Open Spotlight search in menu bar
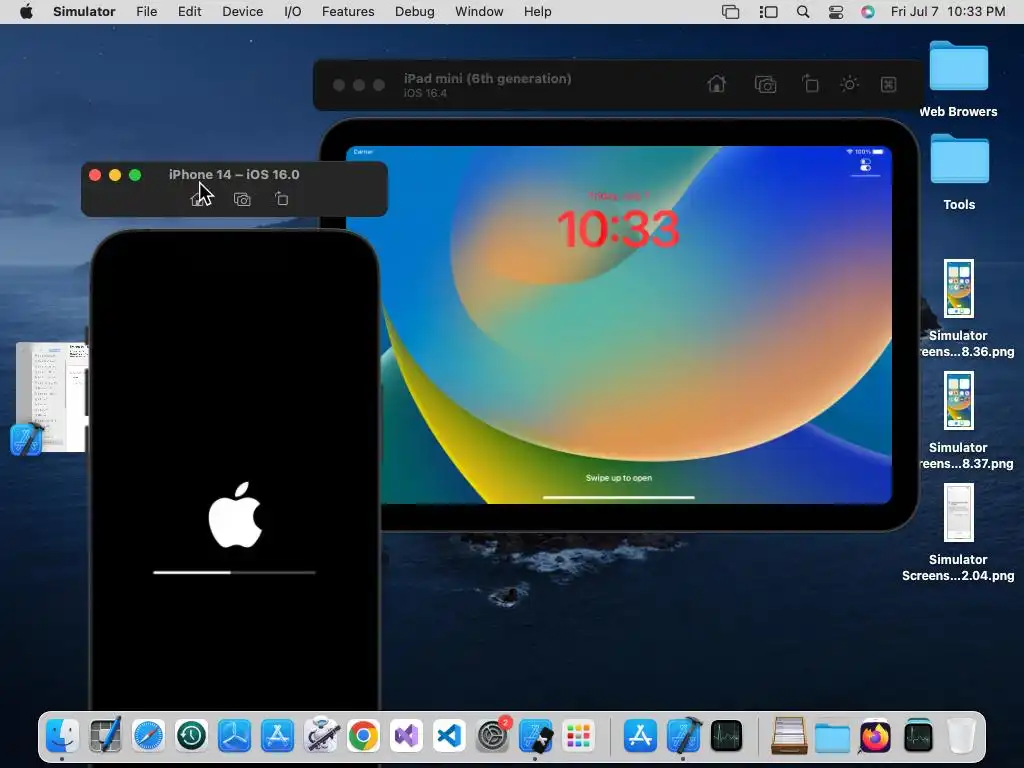 pyautogui.click(x=803, y=12)
